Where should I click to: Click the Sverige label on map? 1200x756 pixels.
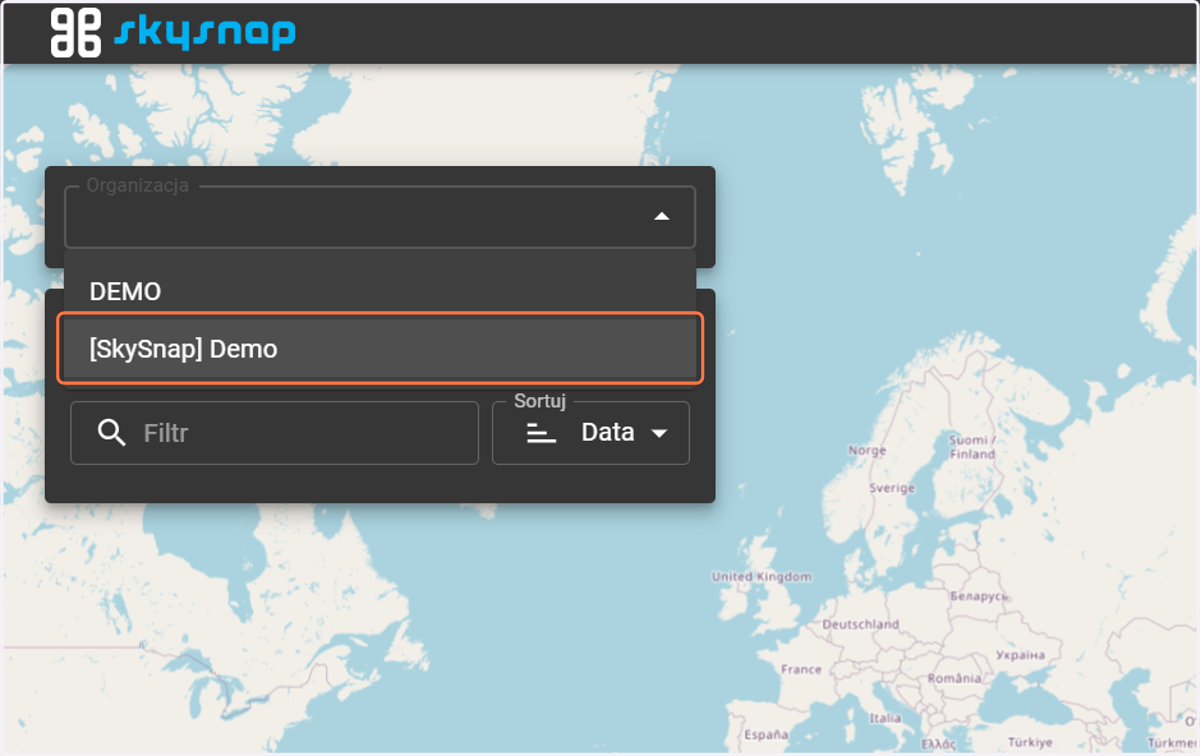pos(891,488)
